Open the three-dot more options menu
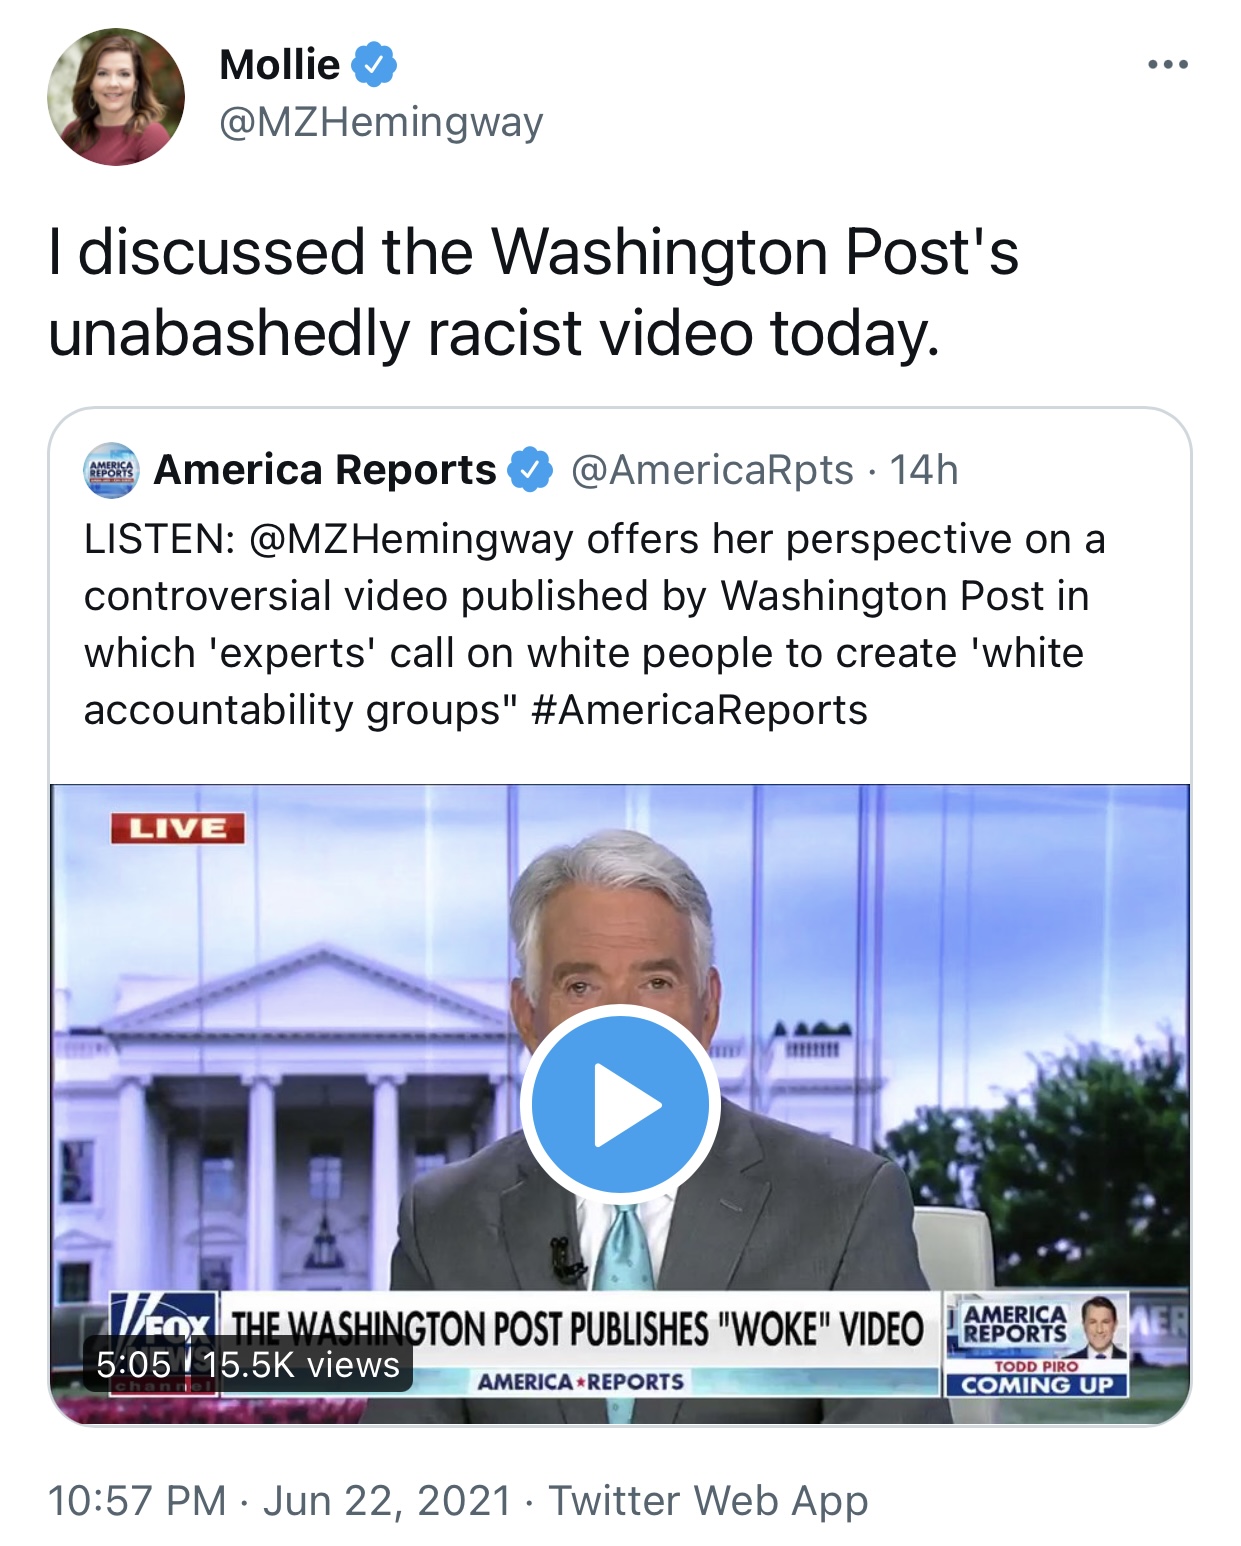Image resolution: width=1241 pixels, height=1546 pixels. pos(1167,65)
